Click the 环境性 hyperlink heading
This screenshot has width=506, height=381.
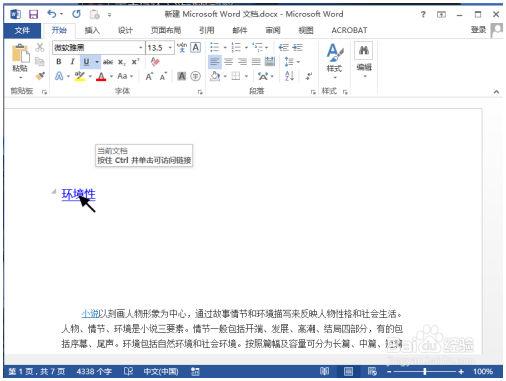[78, 194]
